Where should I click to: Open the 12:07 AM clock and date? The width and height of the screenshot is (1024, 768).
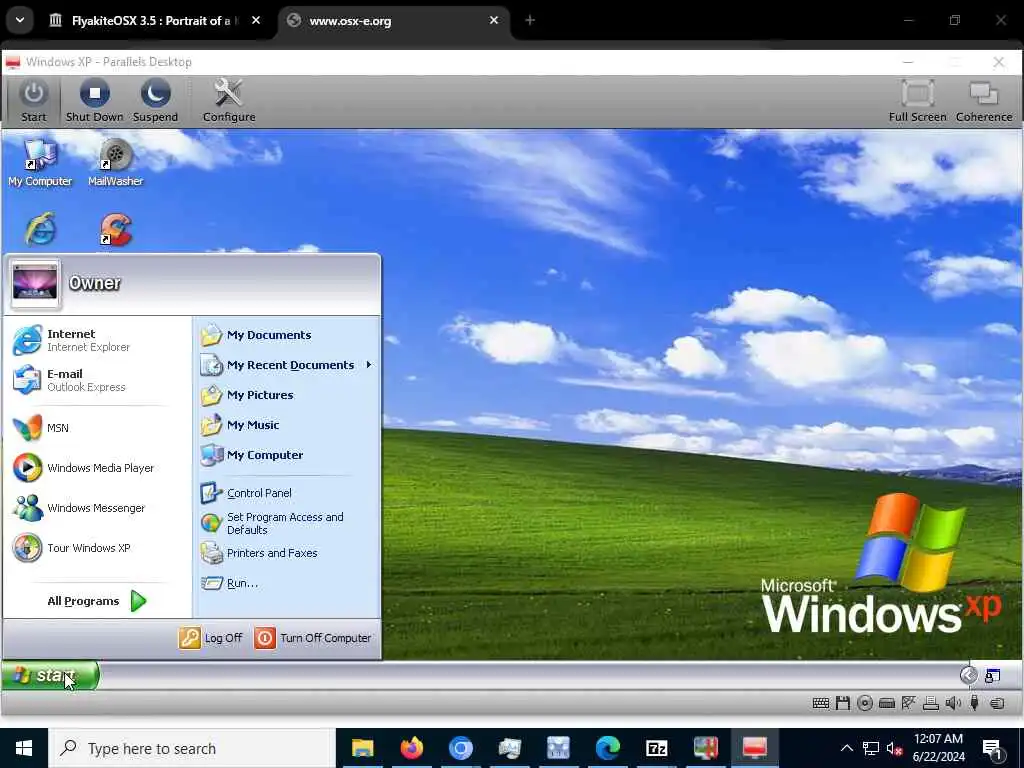coord(938,748)
